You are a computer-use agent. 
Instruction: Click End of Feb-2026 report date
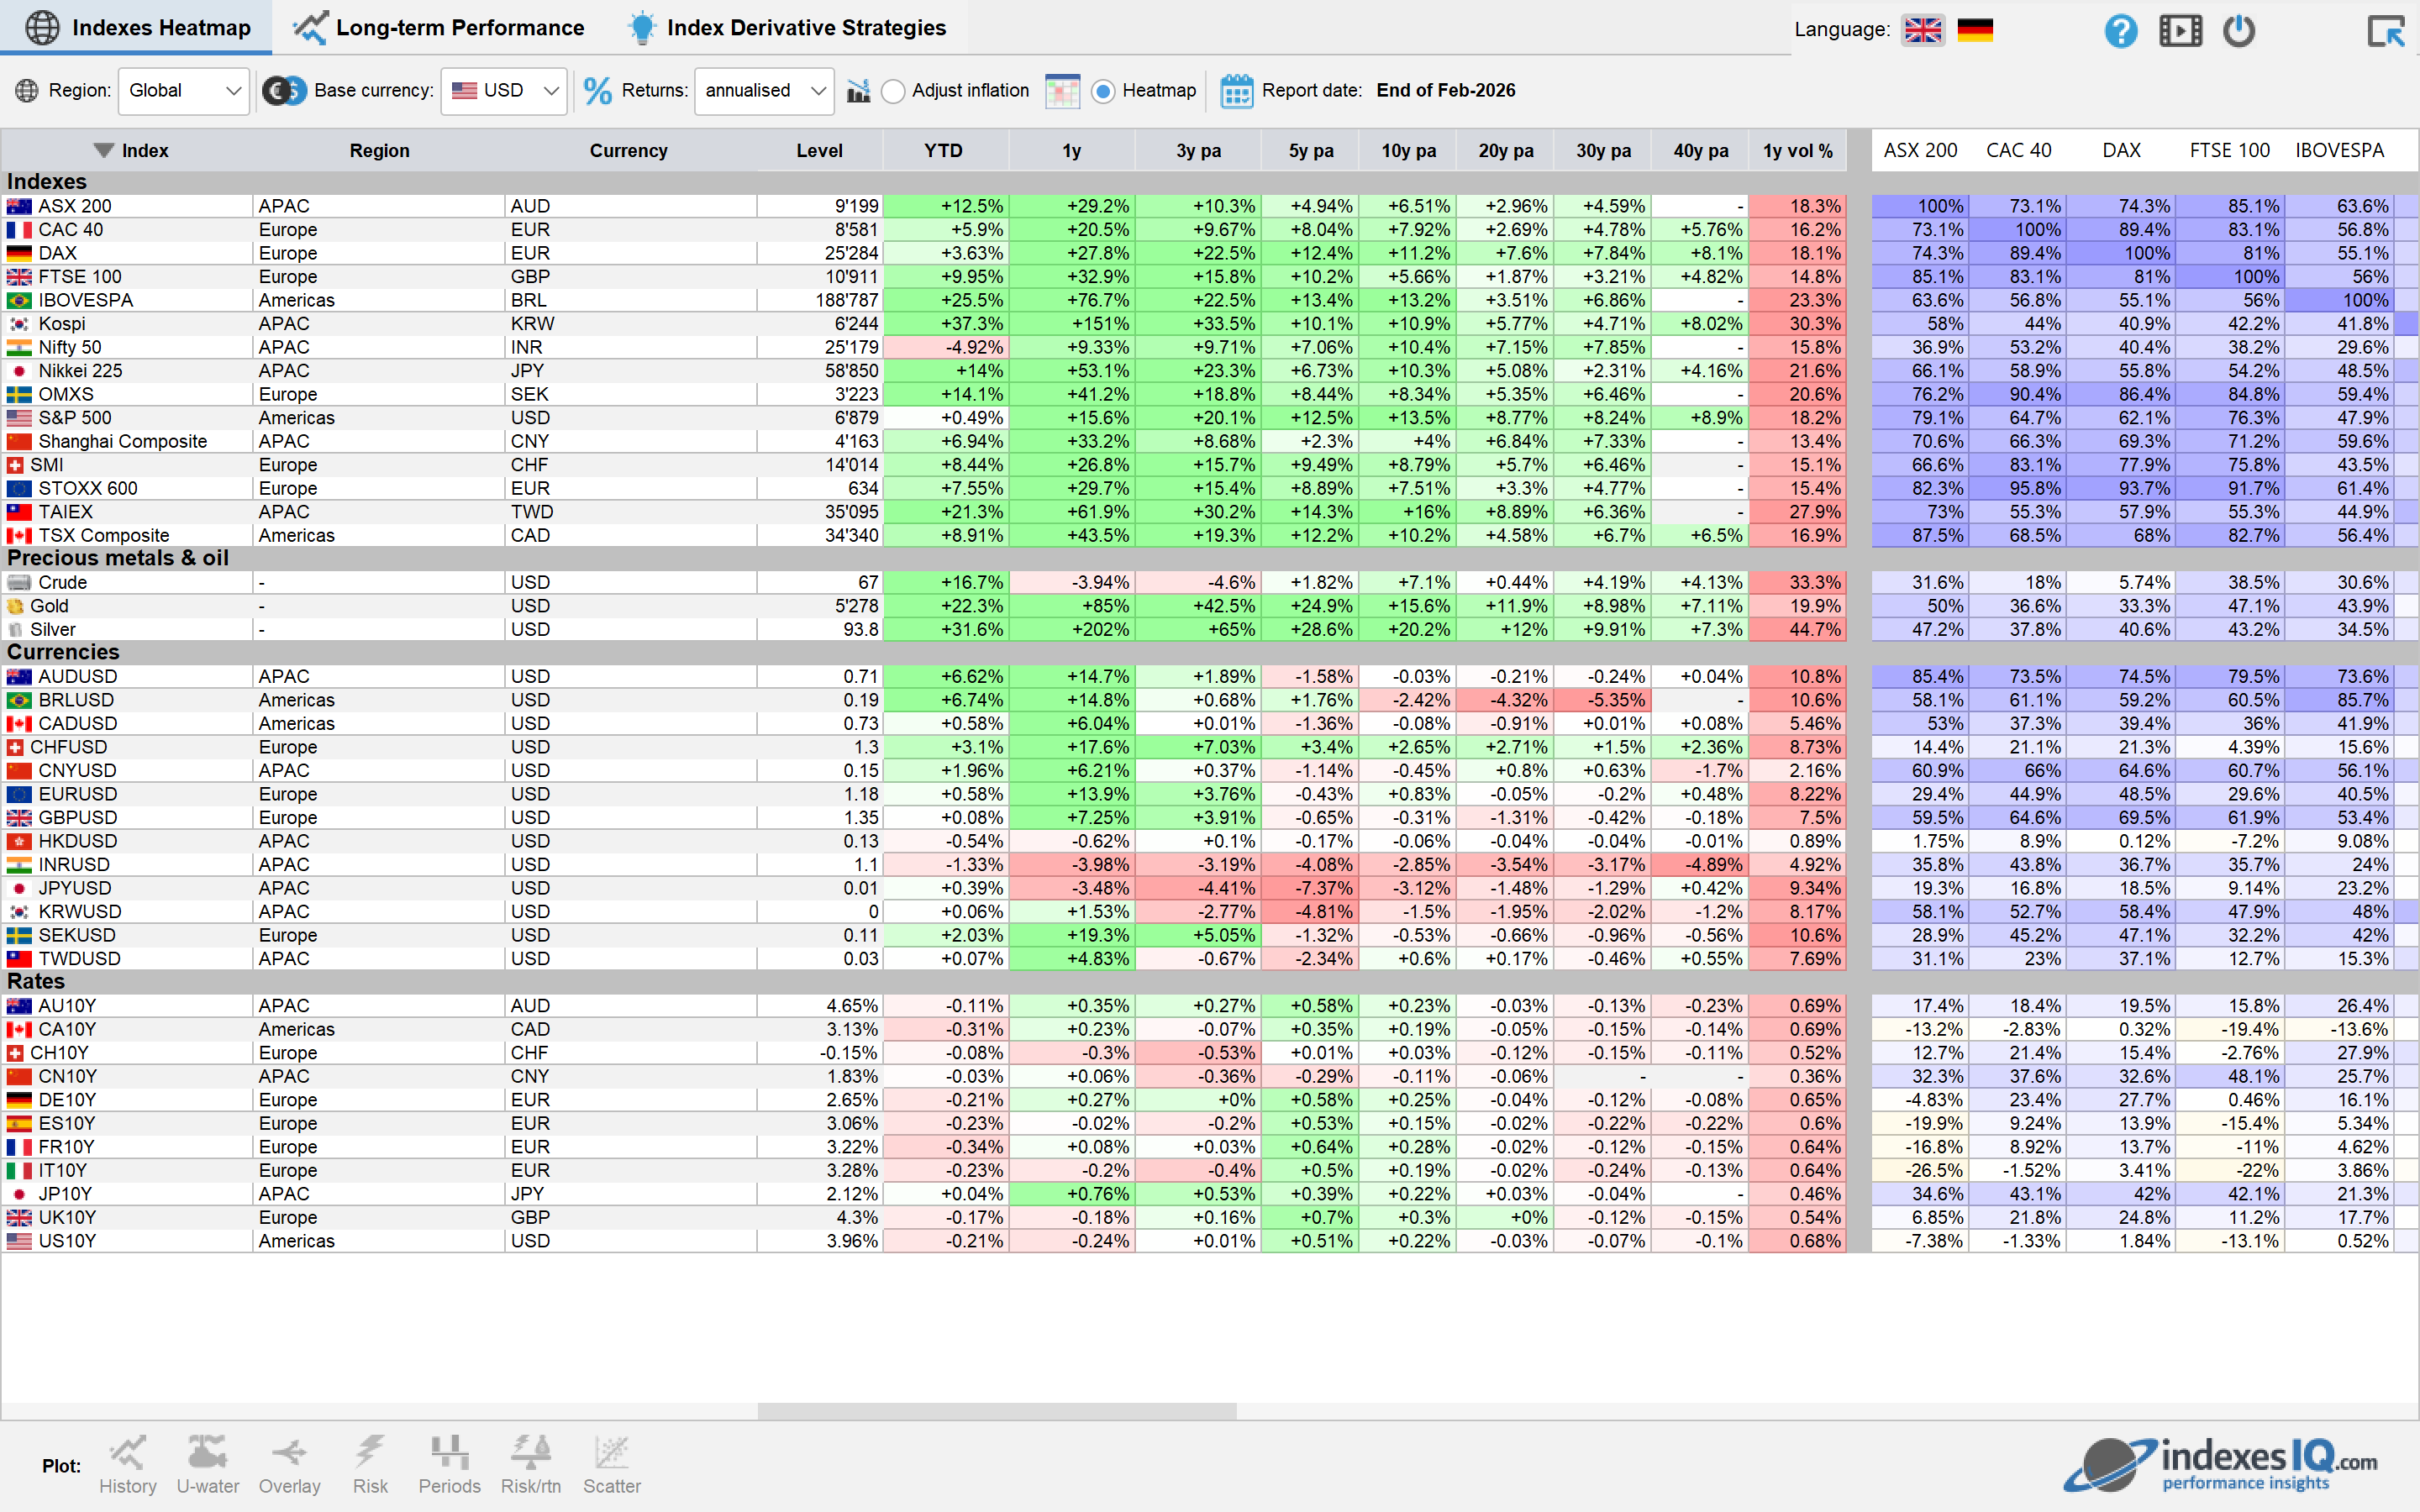(x=1445, y=91)
